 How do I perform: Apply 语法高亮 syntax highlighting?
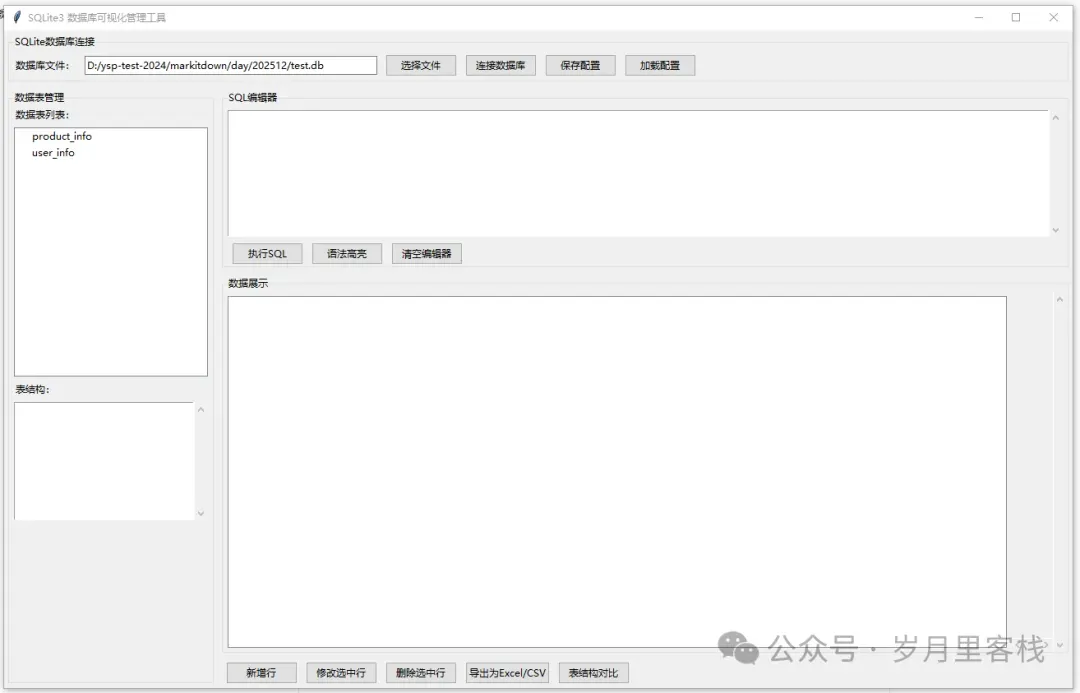point(347,254)
